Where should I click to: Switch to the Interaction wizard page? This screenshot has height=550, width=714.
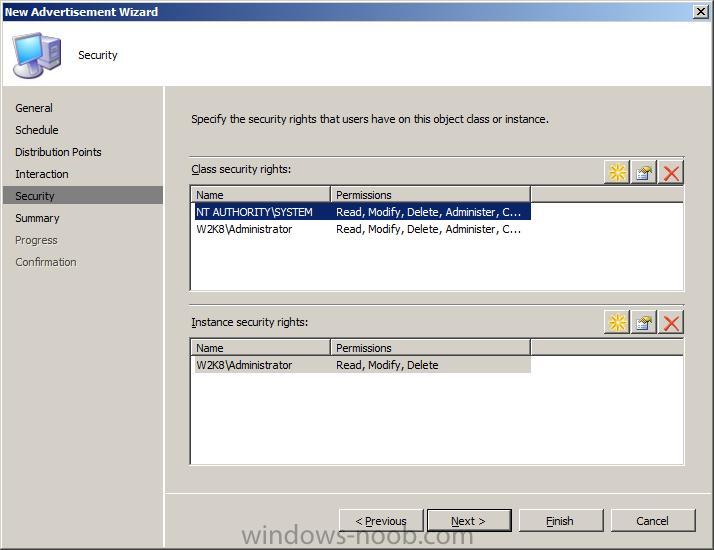pyautogui.click(x=42, y=174)
